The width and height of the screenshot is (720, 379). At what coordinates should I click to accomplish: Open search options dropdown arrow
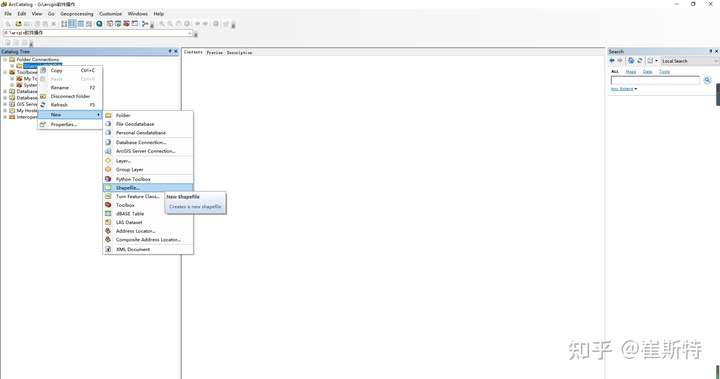pyautogui.click(x=656, y=61)
